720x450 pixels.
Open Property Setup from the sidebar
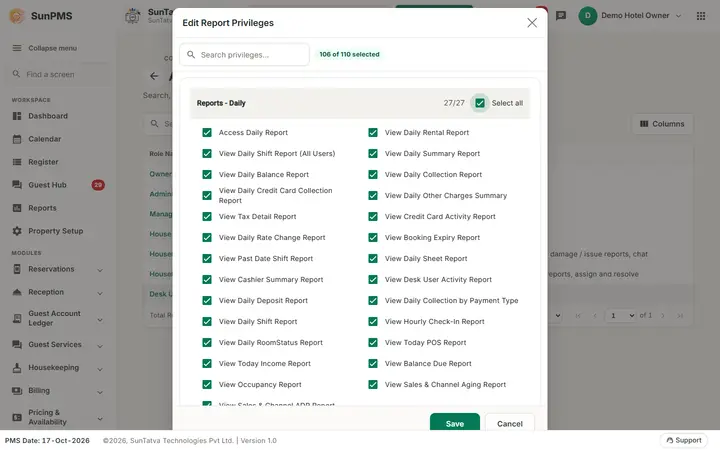[56, 231]
